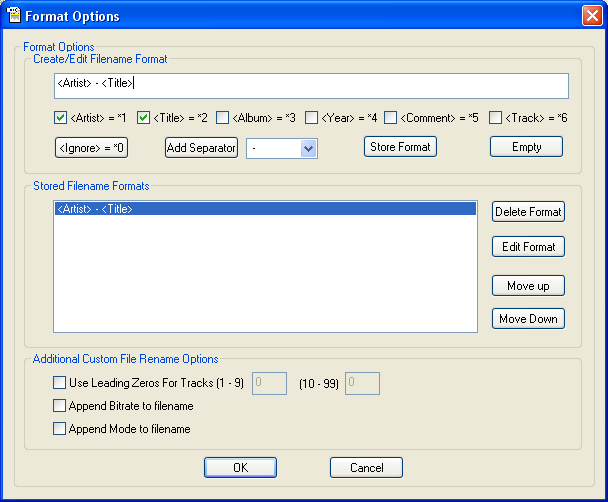This screenshot has height=502, width=608.
Task: Enable the <Album> = *3 checkbox
Action: 222,118
